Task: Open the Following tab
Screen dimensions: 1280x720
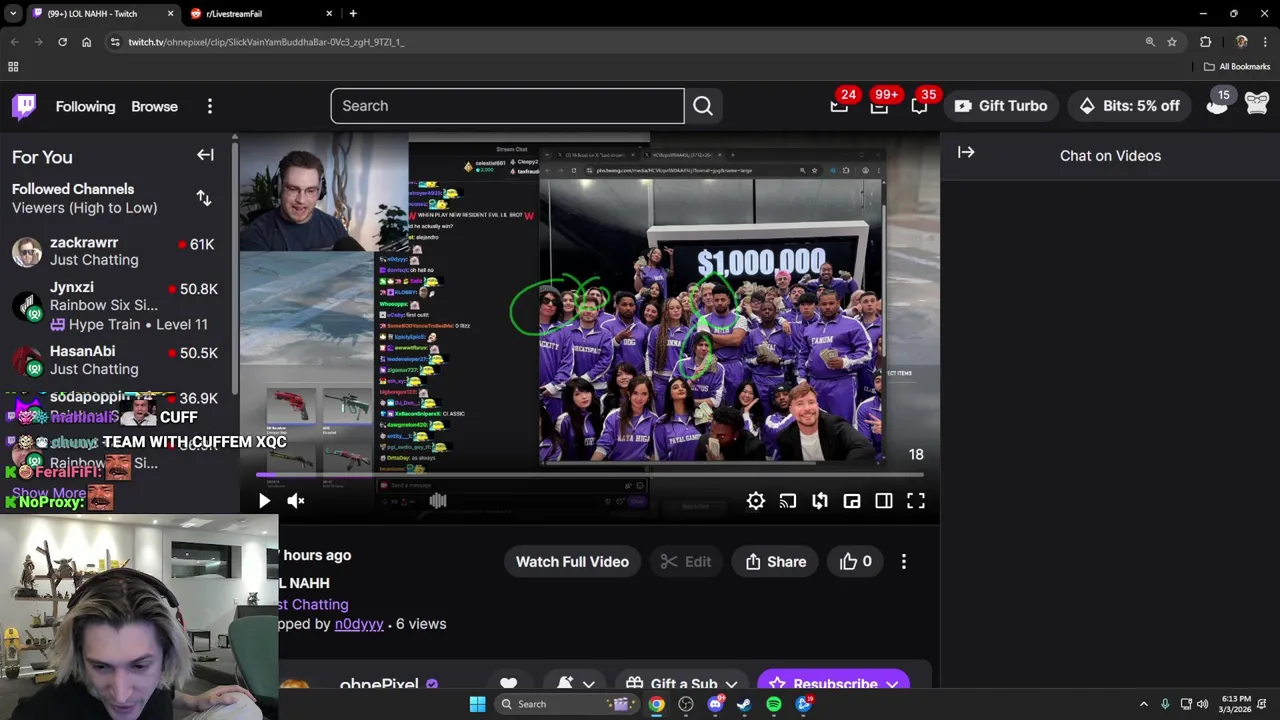Action: click(85, 106)
